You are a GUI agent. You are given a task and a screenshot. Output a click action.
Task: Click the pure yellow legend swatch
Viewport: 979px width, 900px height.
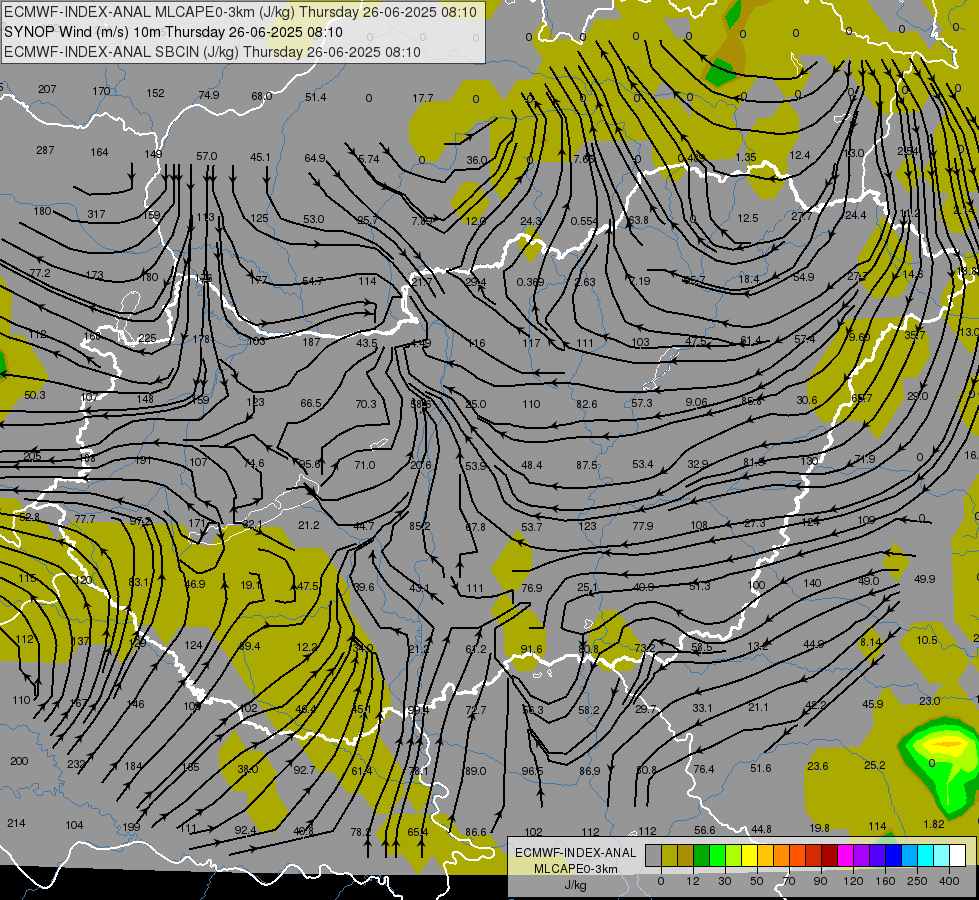pos(750,856)
